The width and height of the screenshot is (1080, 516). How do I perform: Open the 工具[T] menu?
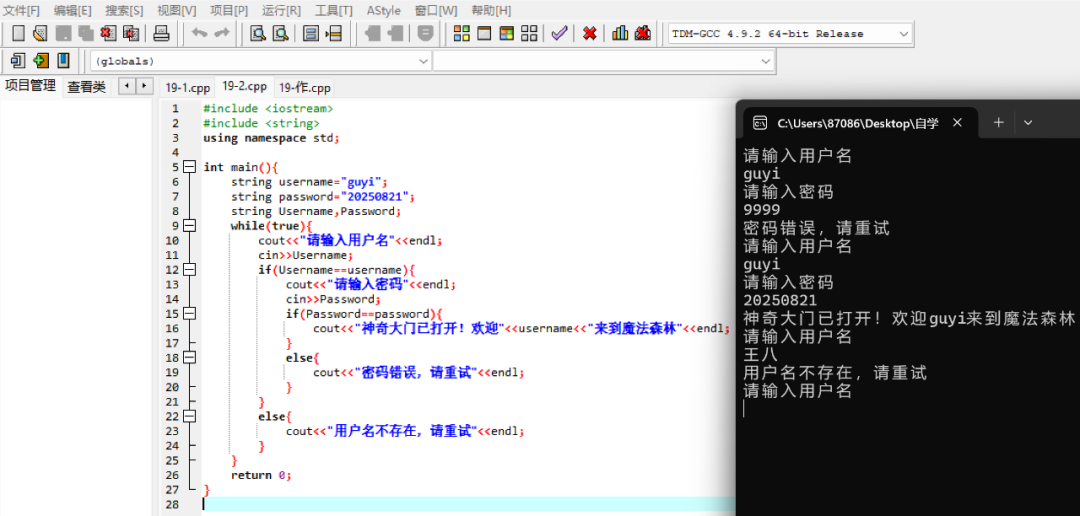(x=334, y=10)
